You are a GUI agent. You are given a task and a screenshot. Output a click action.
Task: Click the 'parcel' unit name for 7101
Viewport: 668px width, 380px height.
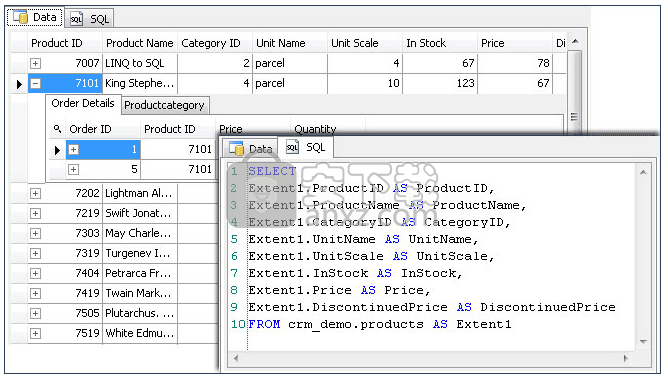pyautogui.click(x=290, y=83)
